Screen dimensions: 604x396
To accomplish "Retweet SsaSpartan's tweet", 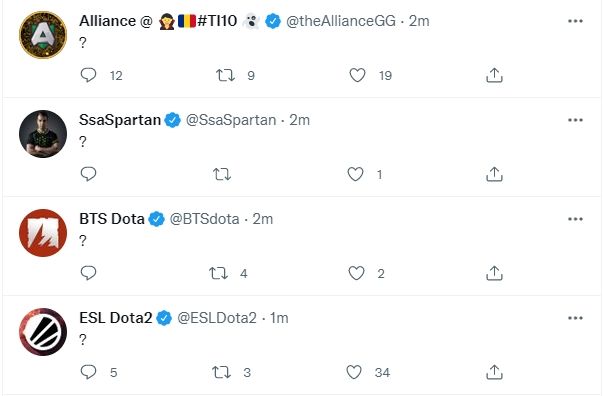I will tap(222, 174).
